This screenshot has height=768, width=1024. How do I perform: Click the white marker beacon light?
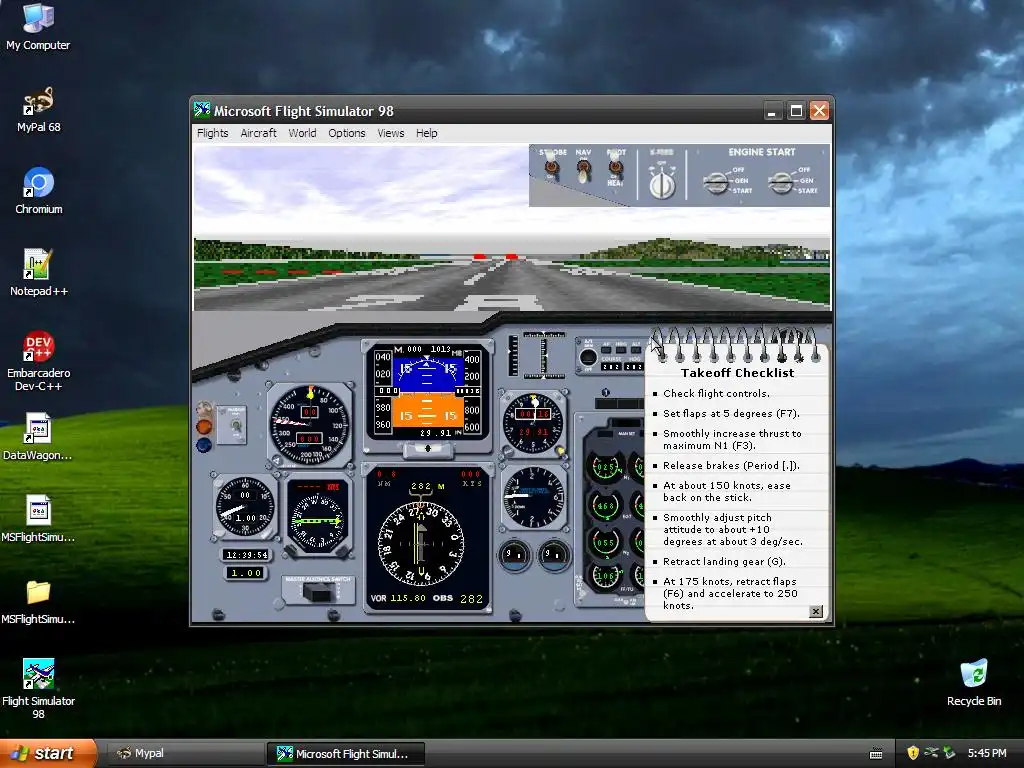pos(204,409)
